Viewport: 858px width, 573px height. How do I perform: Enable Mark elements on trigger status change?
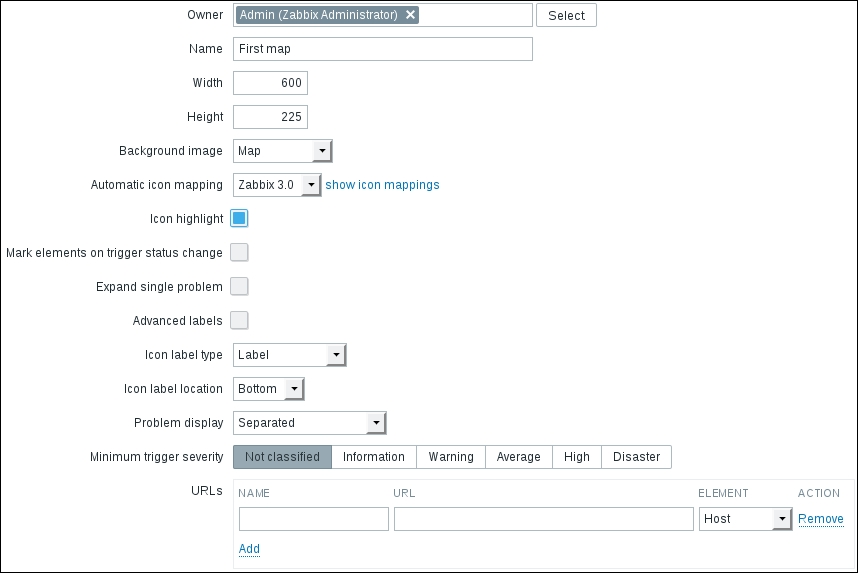239,252
